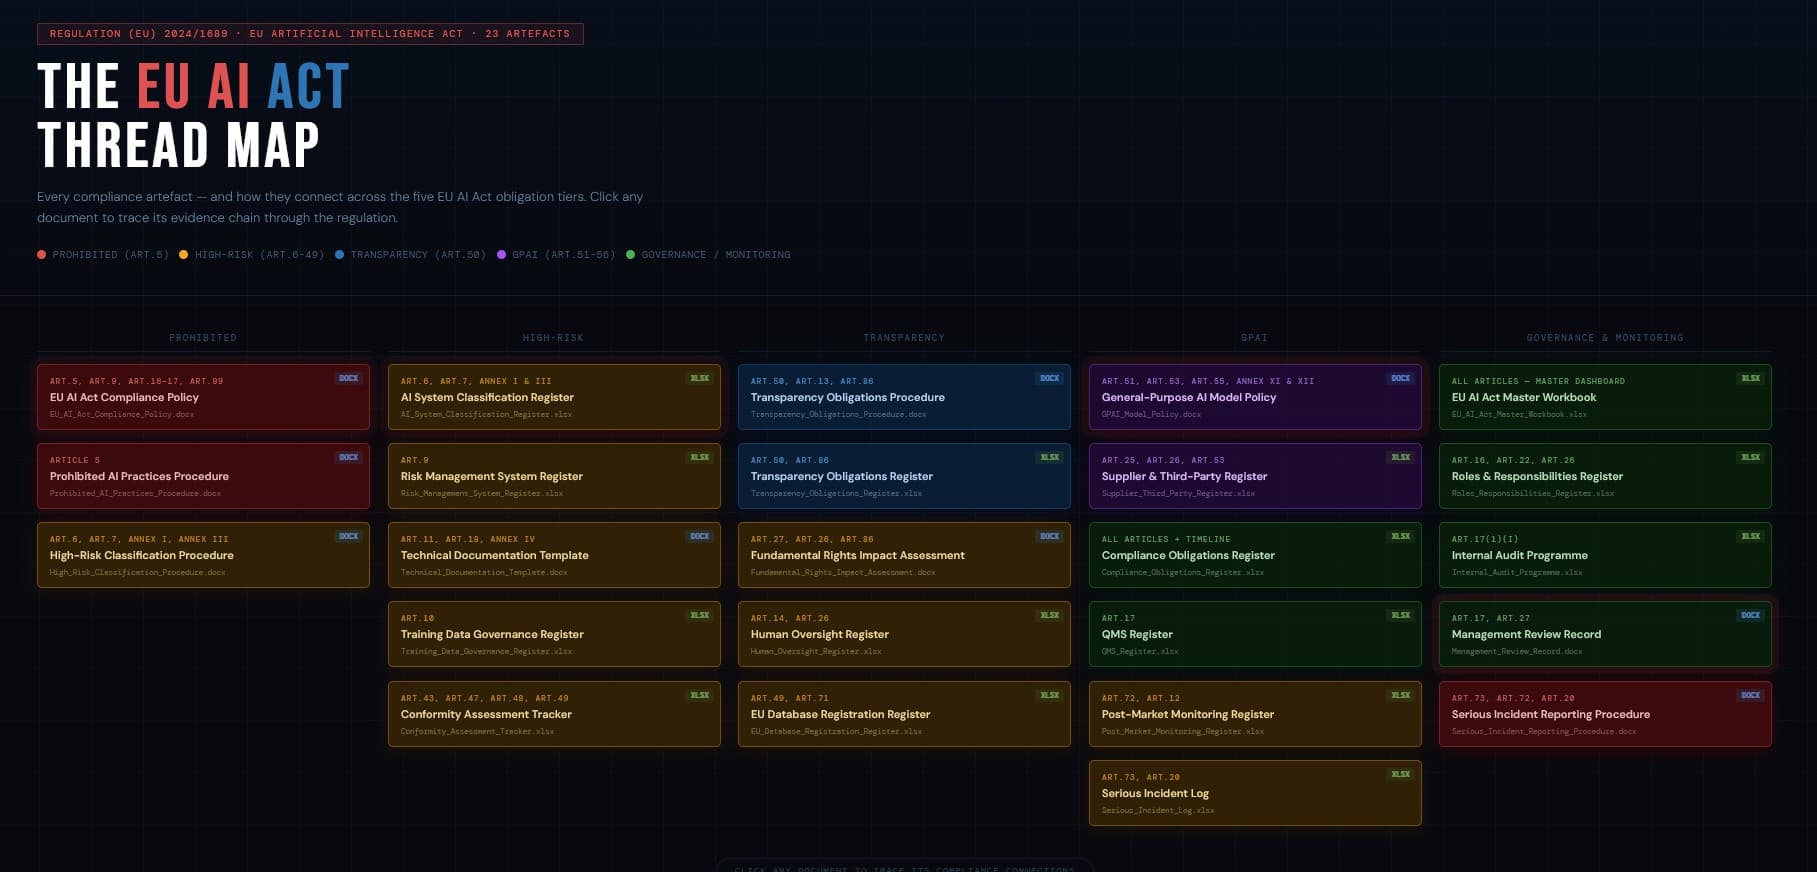Click XLSX badge on Supplier & Third-Party Register
This screenshot has height=872, width=1817.
(1401, 457)
